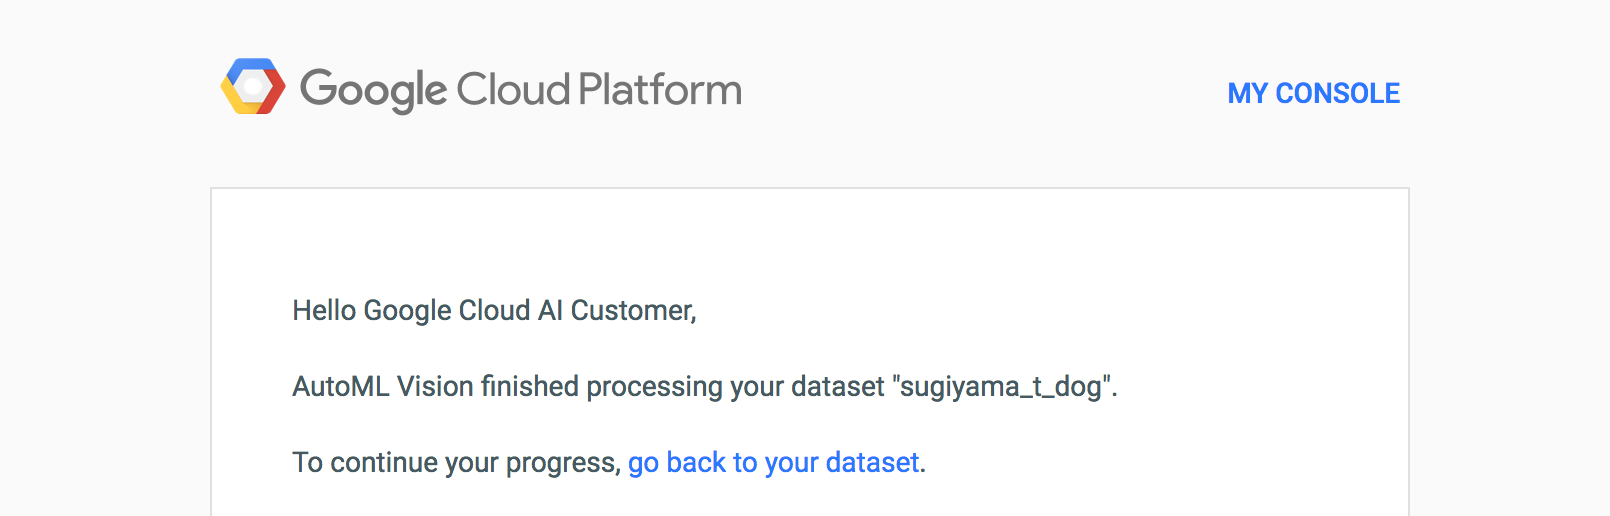This screenshot has width=1610, height=516.
Task: Click the word "Customer," ending the greeting
Action: tap(633, 310)
